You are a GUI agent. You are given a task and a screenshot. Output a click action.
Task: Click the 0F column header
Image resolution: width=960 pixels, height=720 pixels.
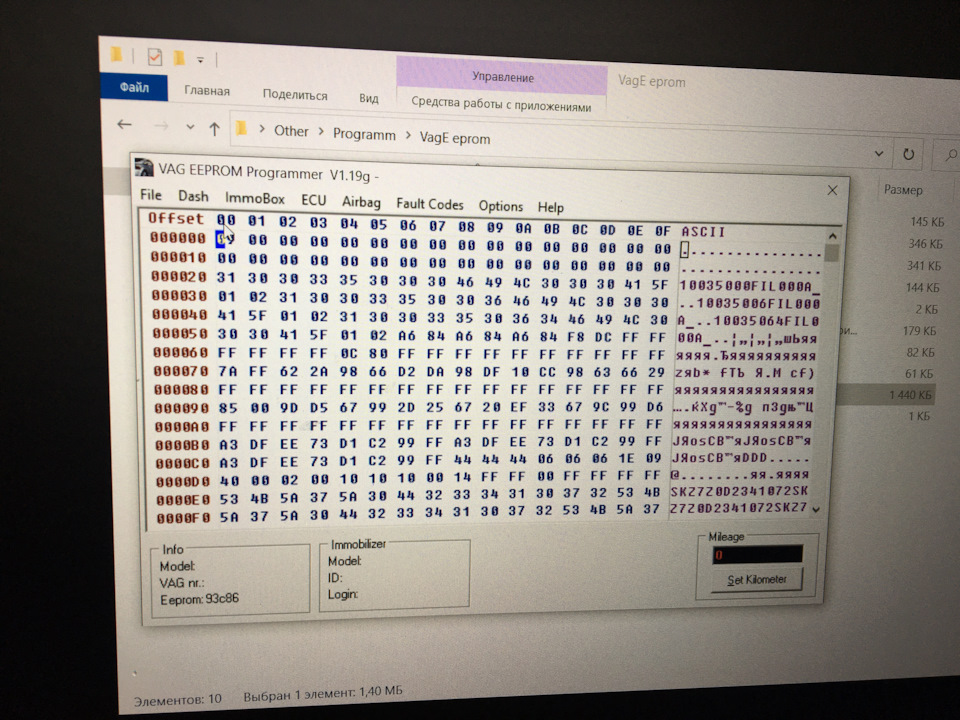(662, 231)
